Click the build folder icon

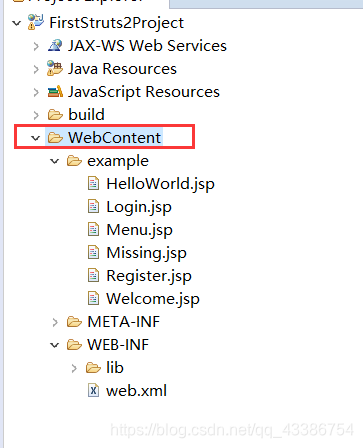click(55, 115)
